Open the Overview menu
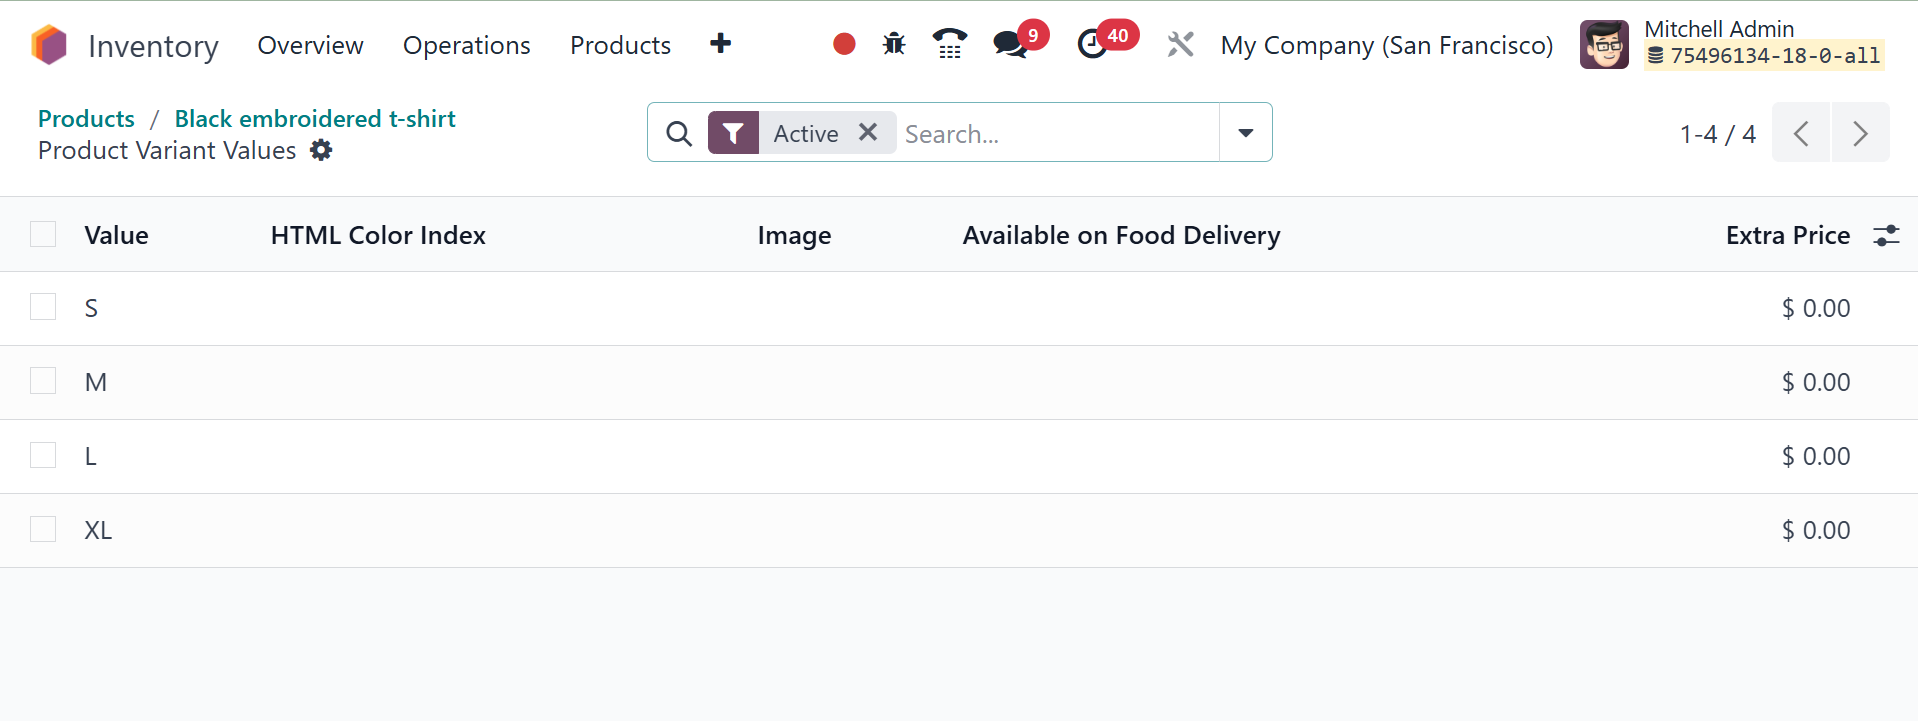 pos(310,45)
